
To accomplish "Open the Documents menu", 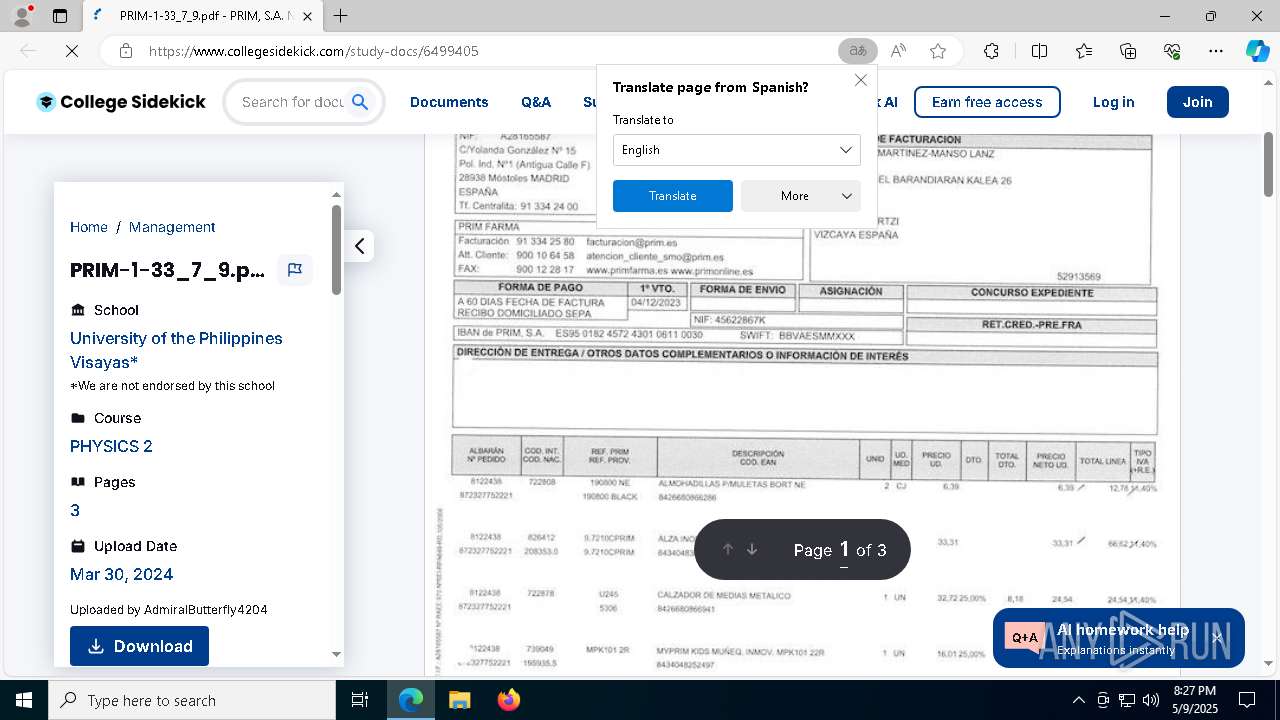I will click(449, 102).
